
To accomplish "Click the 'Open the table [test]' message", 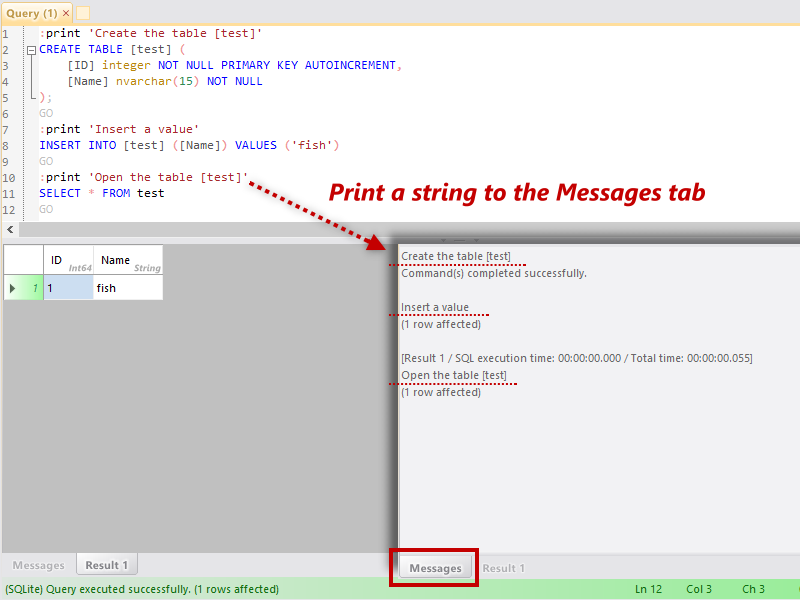I will [454, 376].
